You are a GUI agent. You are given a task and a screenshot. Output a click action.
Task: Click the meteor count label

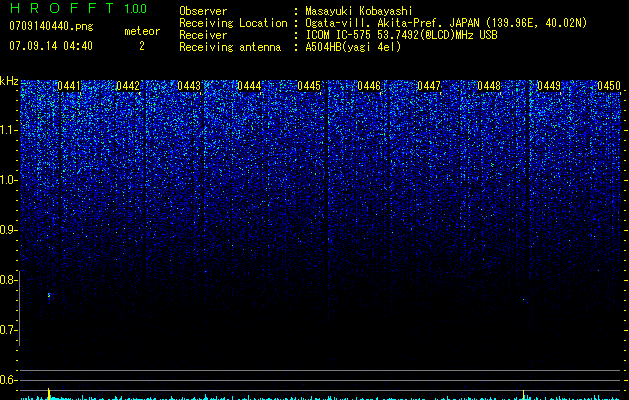[142, 31]
